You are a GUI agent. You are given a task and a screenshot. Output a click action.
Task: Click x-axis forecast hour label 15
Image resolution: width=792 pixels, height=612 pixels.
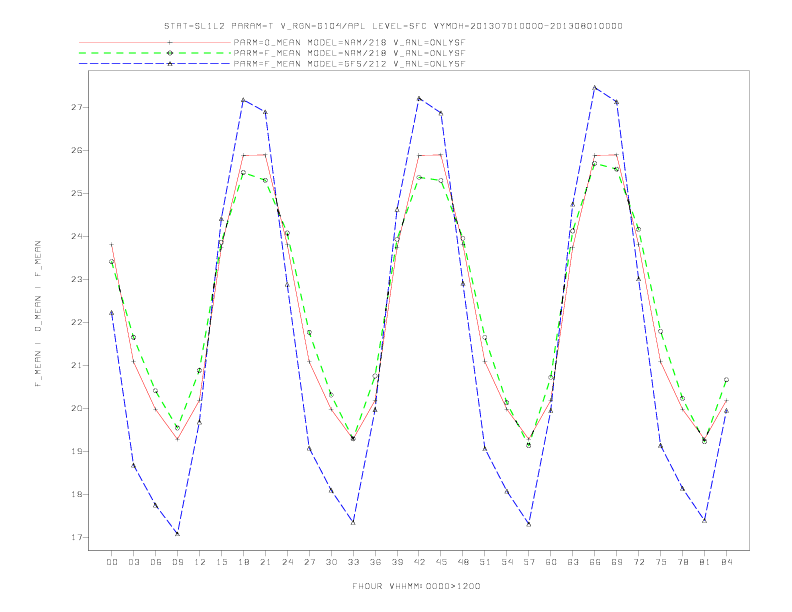click(x=222, y=562)
